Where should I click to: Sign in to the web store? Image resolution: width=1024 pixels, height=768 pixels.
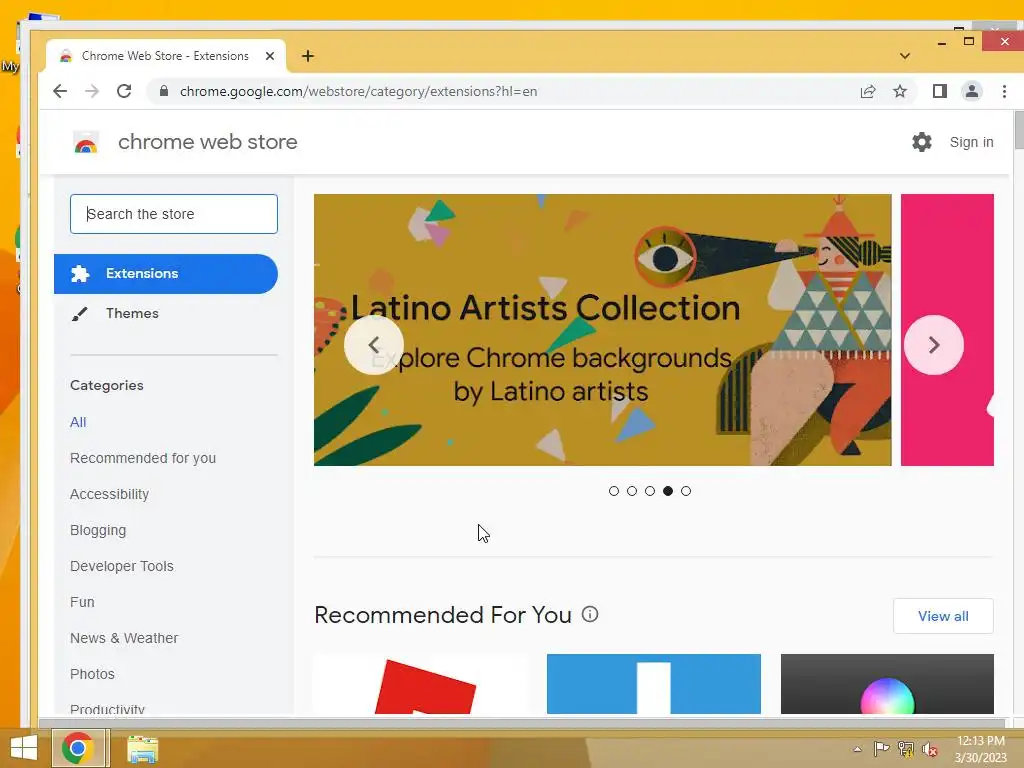971,142
